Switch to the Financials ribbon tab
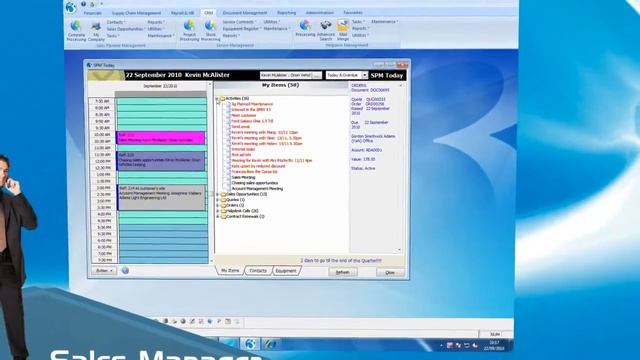 [x=93, y=13]
